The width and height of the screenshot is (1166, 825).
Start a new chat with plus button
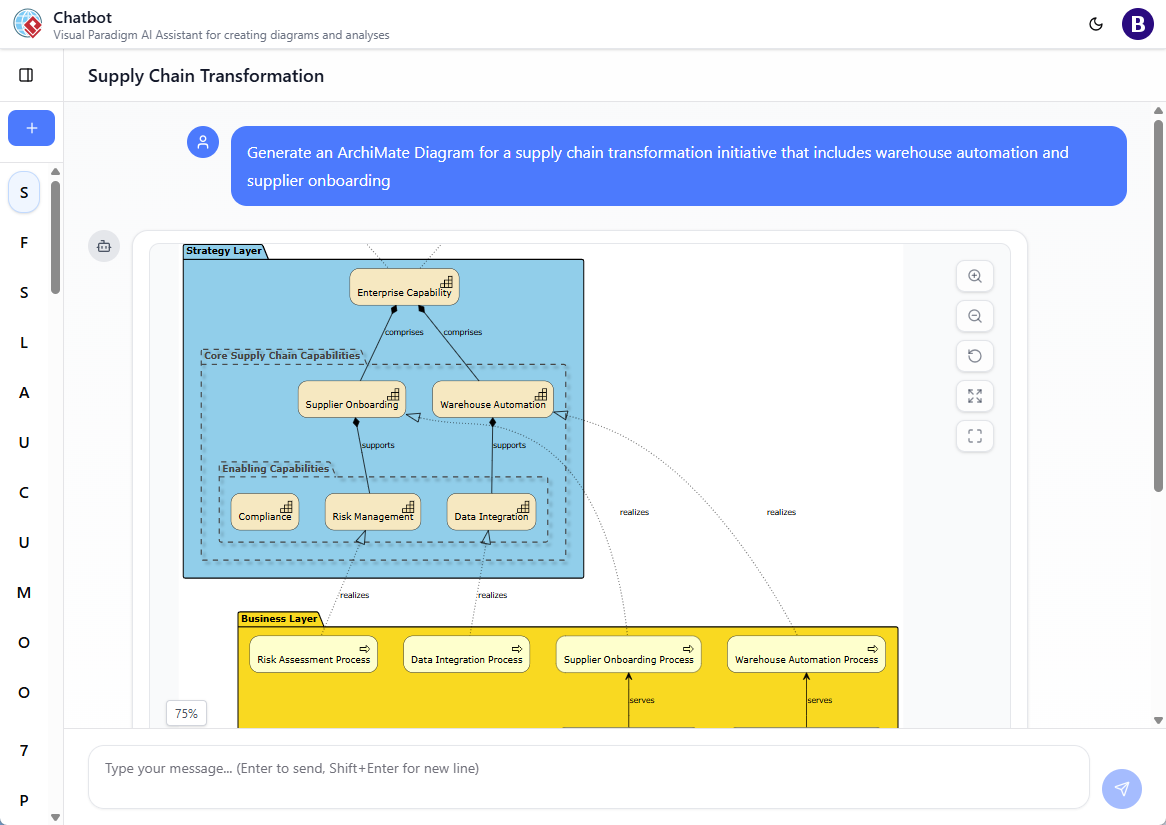31,128
